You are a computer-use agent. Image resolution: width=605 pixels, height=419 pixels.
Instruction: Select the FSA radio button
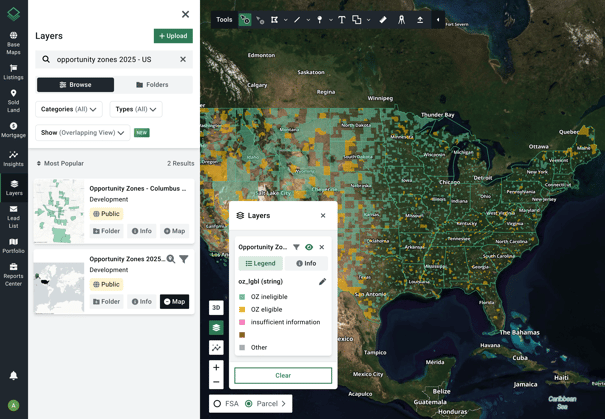click(217, 404)
